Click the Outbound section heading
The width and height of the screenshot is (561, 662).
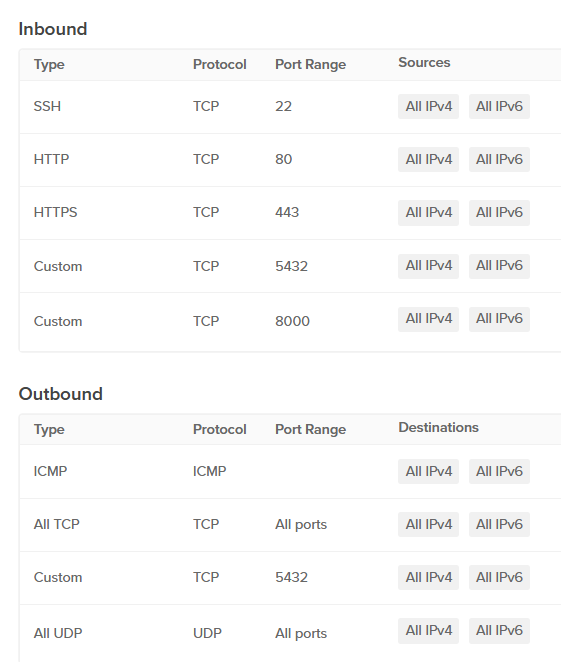pyautogui.click(x=60, y=394)
